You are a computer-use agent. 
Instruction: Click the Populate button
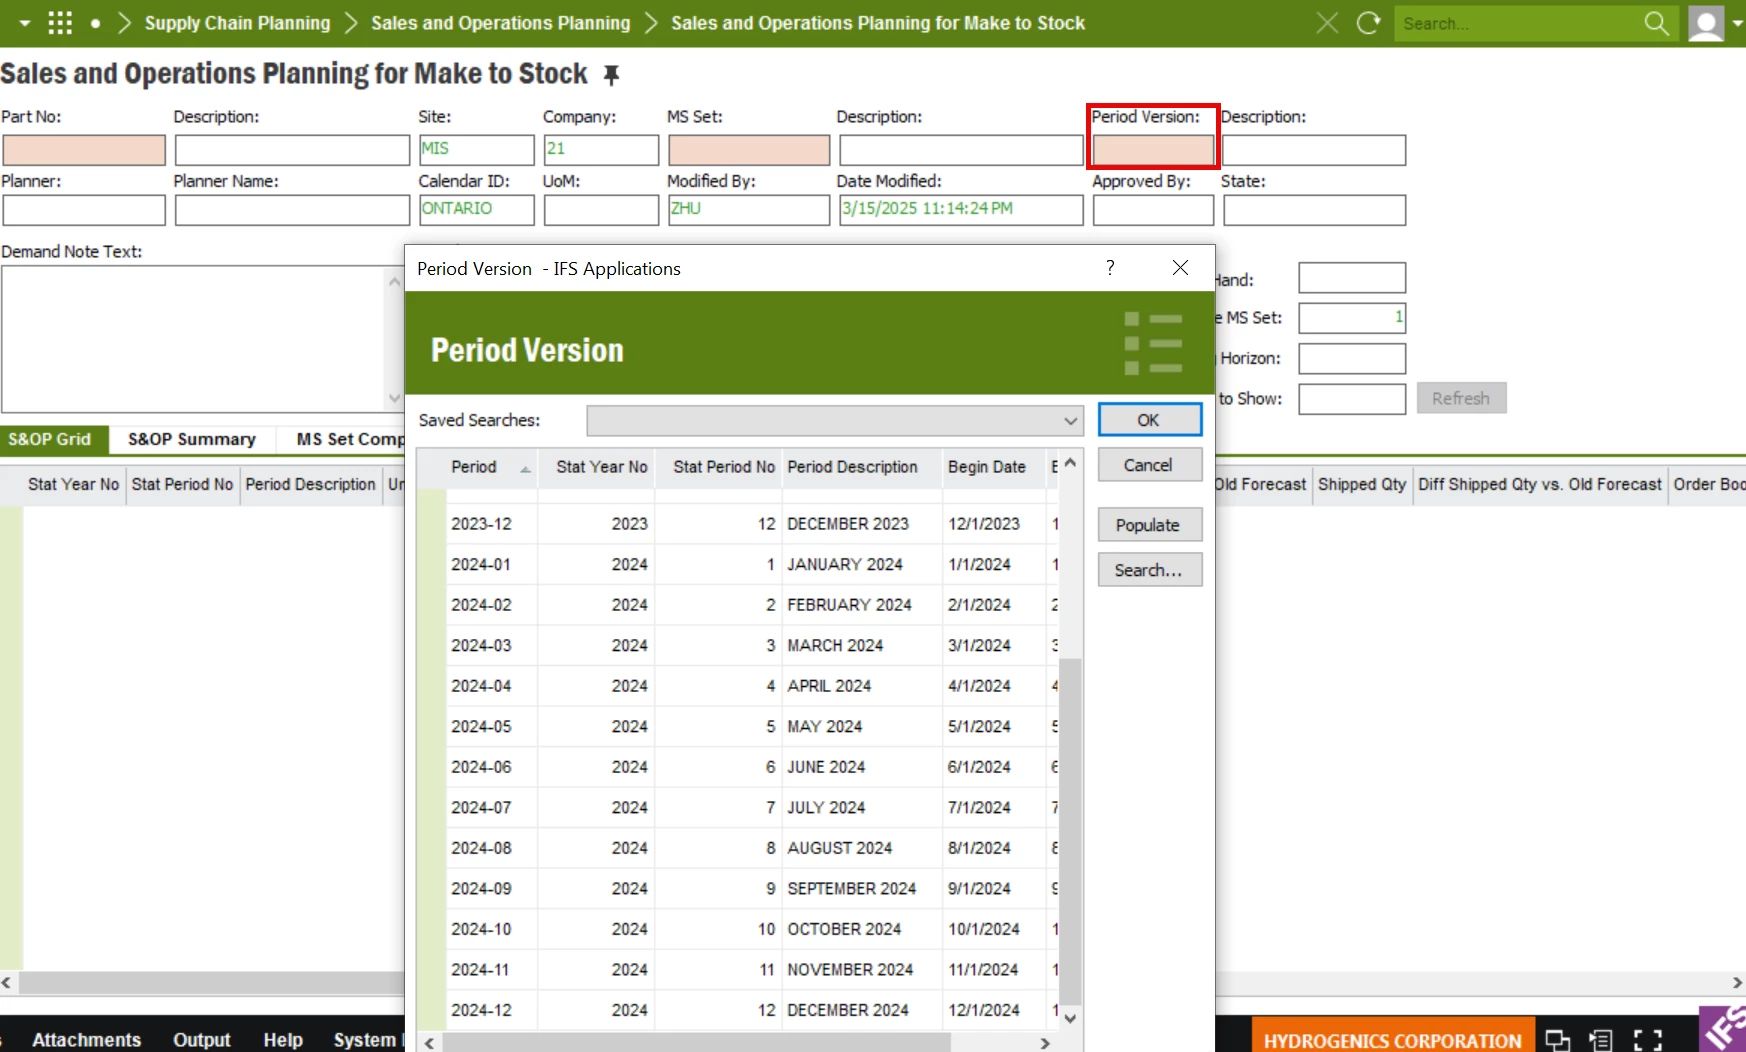[x=1149, y=525]
